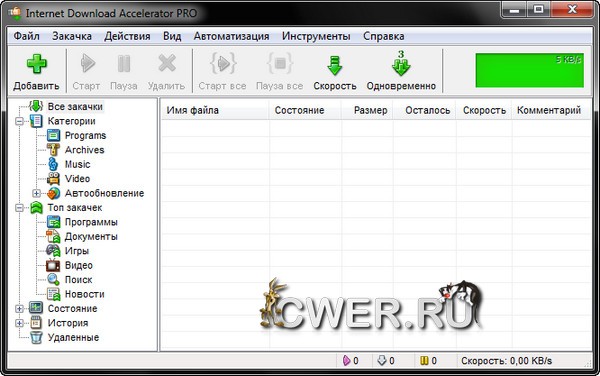Select the Удаленные tree label

click(x=73, y=338)
